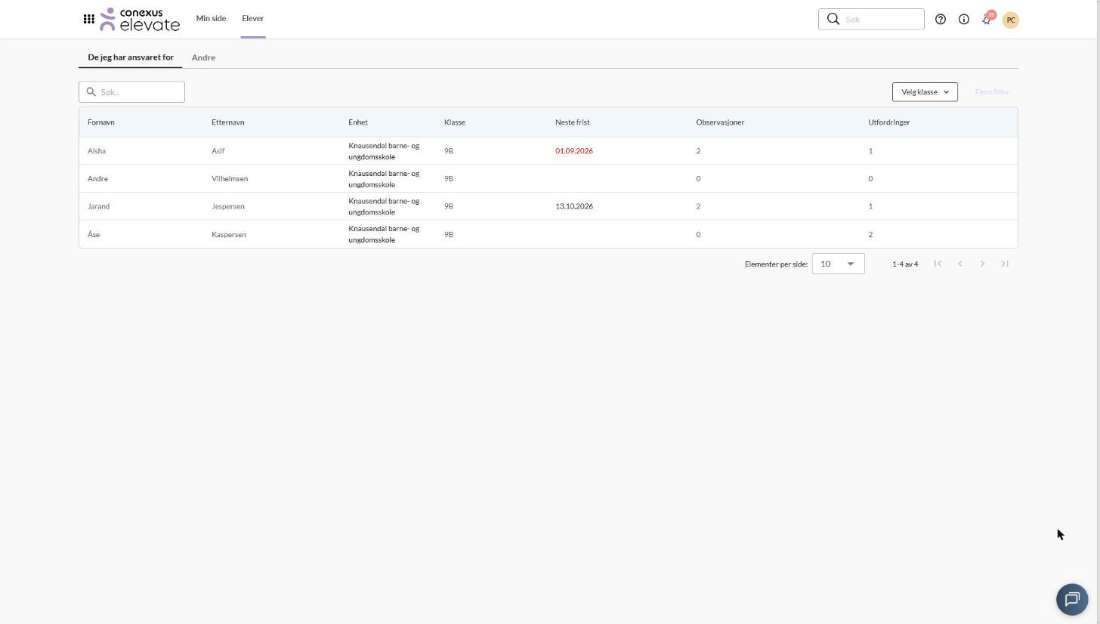Screen dimensions: 1100x624
Task: Open the notifications bell
Action: coord(988,19)
